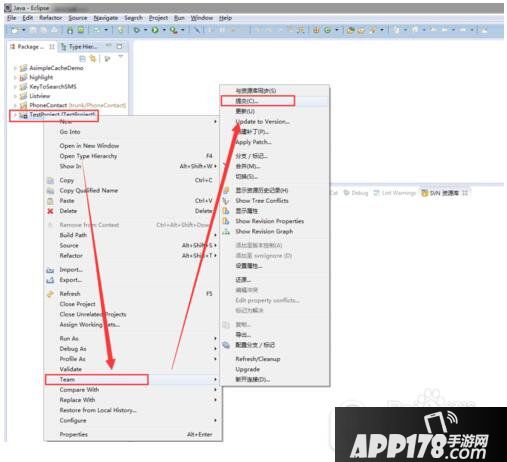Open the Navigate menu
This screenshot has height=462, width=507.
click(106, 18)
